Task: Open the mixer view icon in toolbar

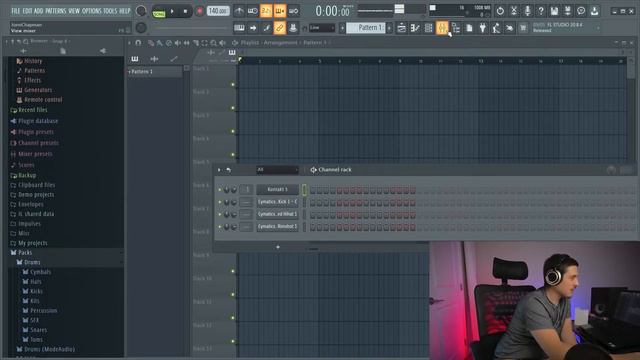Action: click(x=442, y=28)
